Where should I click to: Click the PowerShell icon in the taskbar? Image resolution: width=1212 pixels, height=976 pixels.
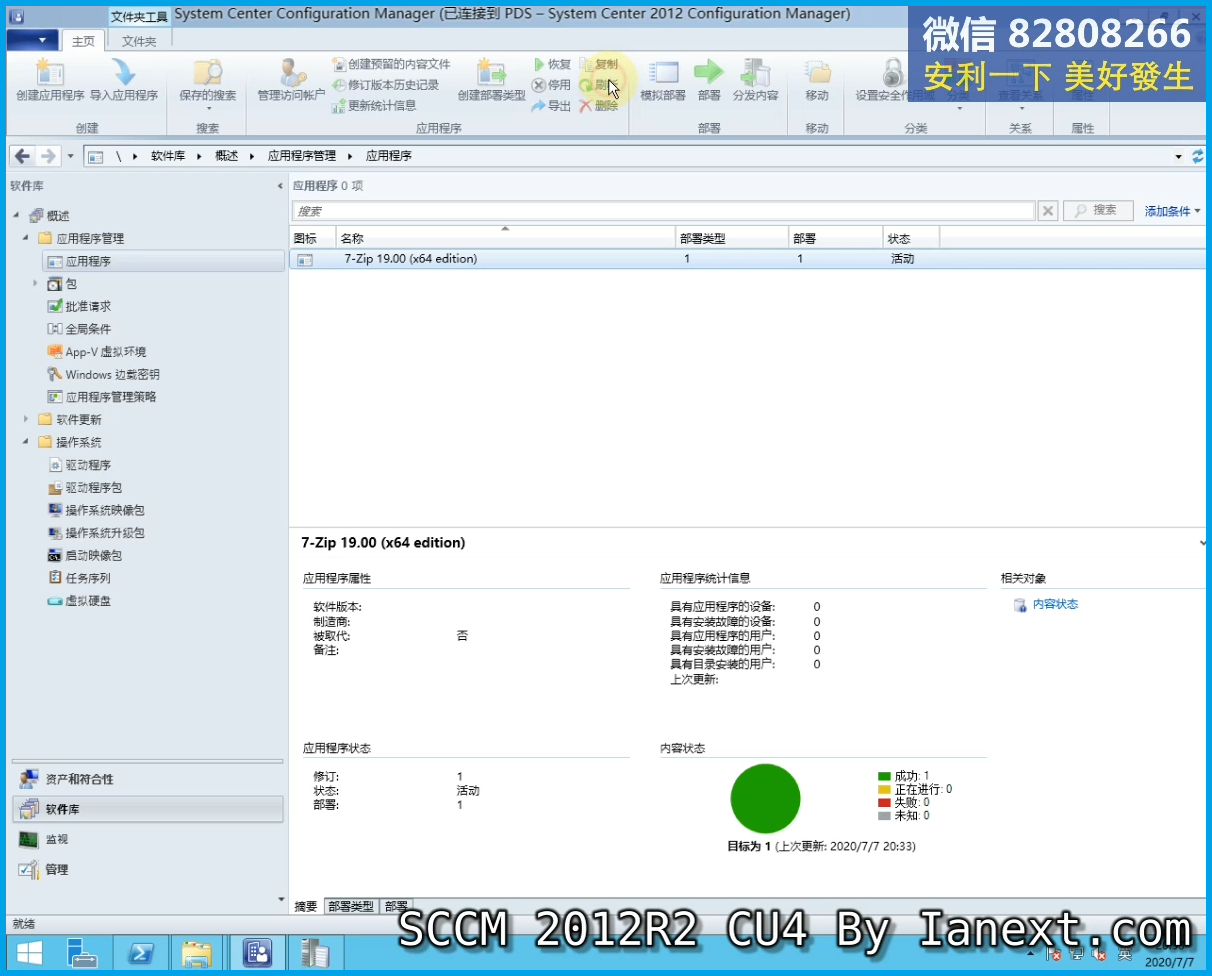click(139, 953)
